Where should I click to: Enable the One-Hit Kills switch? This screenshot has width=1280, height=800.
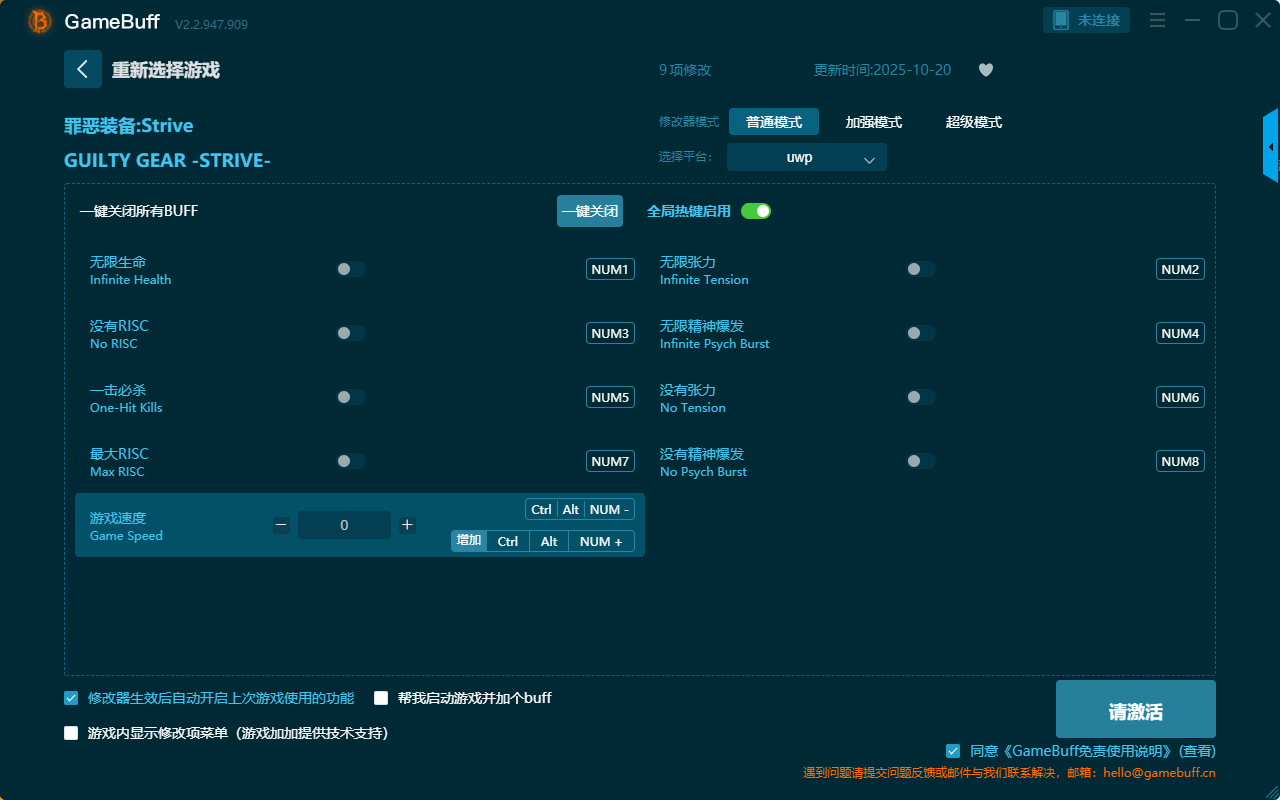click(351, 397)
